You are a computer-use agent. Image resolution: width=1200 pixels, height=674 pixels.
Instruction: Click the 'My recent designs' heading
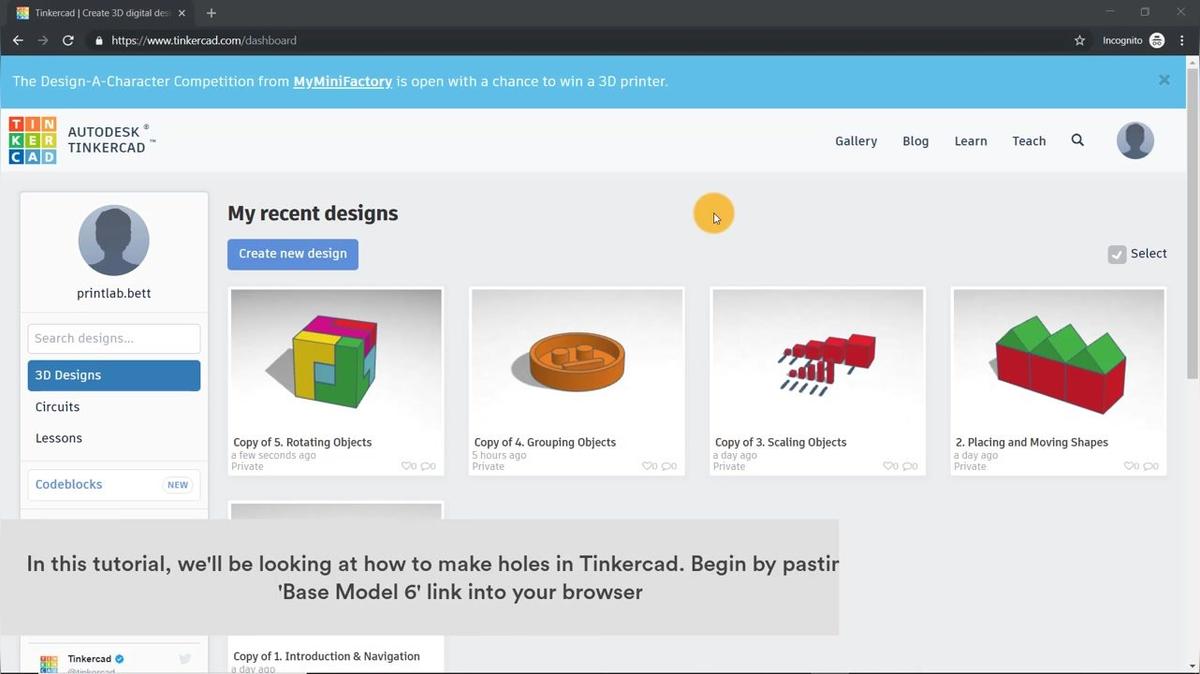coord(313,213)
